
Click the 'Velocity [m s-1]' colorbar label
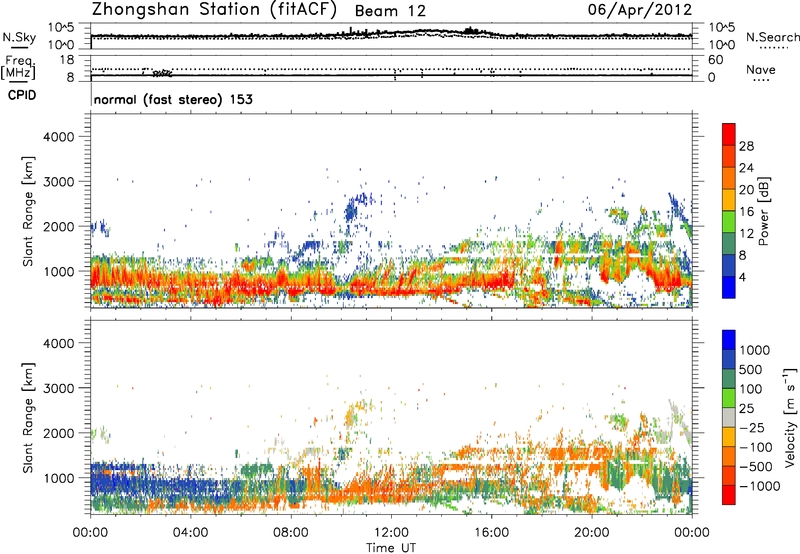[791, 417]
